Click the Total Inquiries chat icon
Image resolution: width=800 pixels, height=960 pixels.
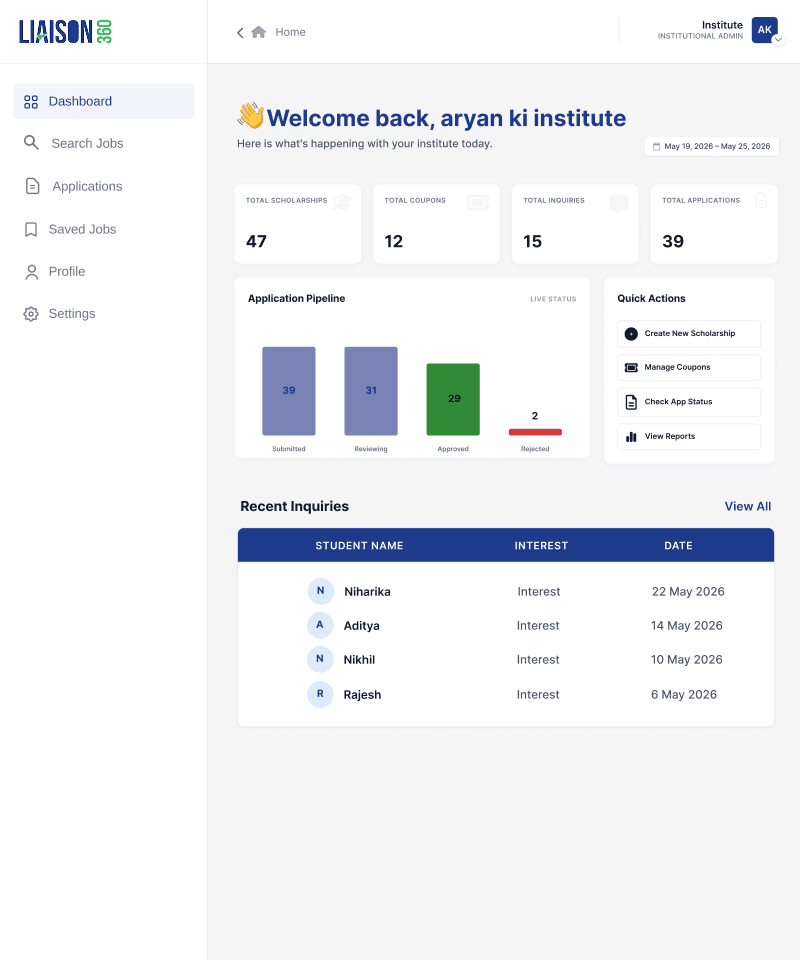tap(619, 203)
